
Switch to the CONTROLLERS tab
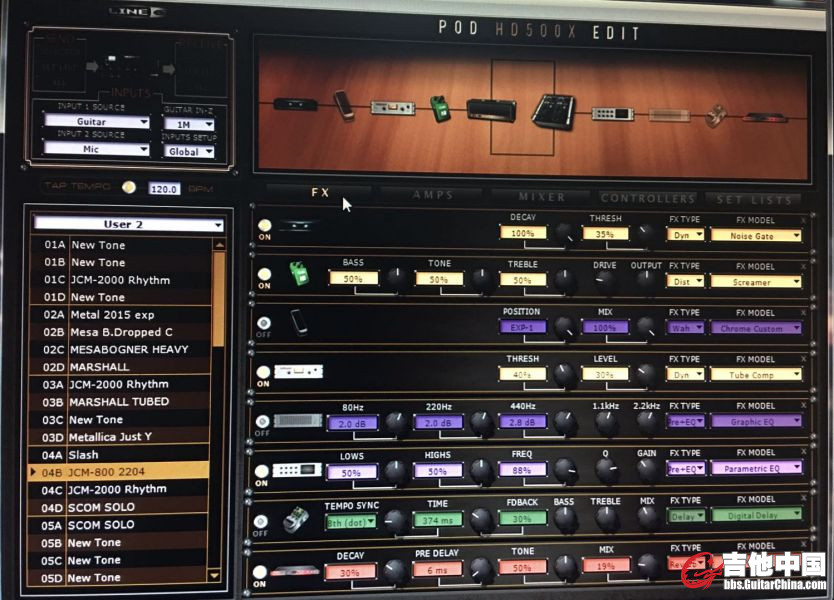[x=648, y=198]
